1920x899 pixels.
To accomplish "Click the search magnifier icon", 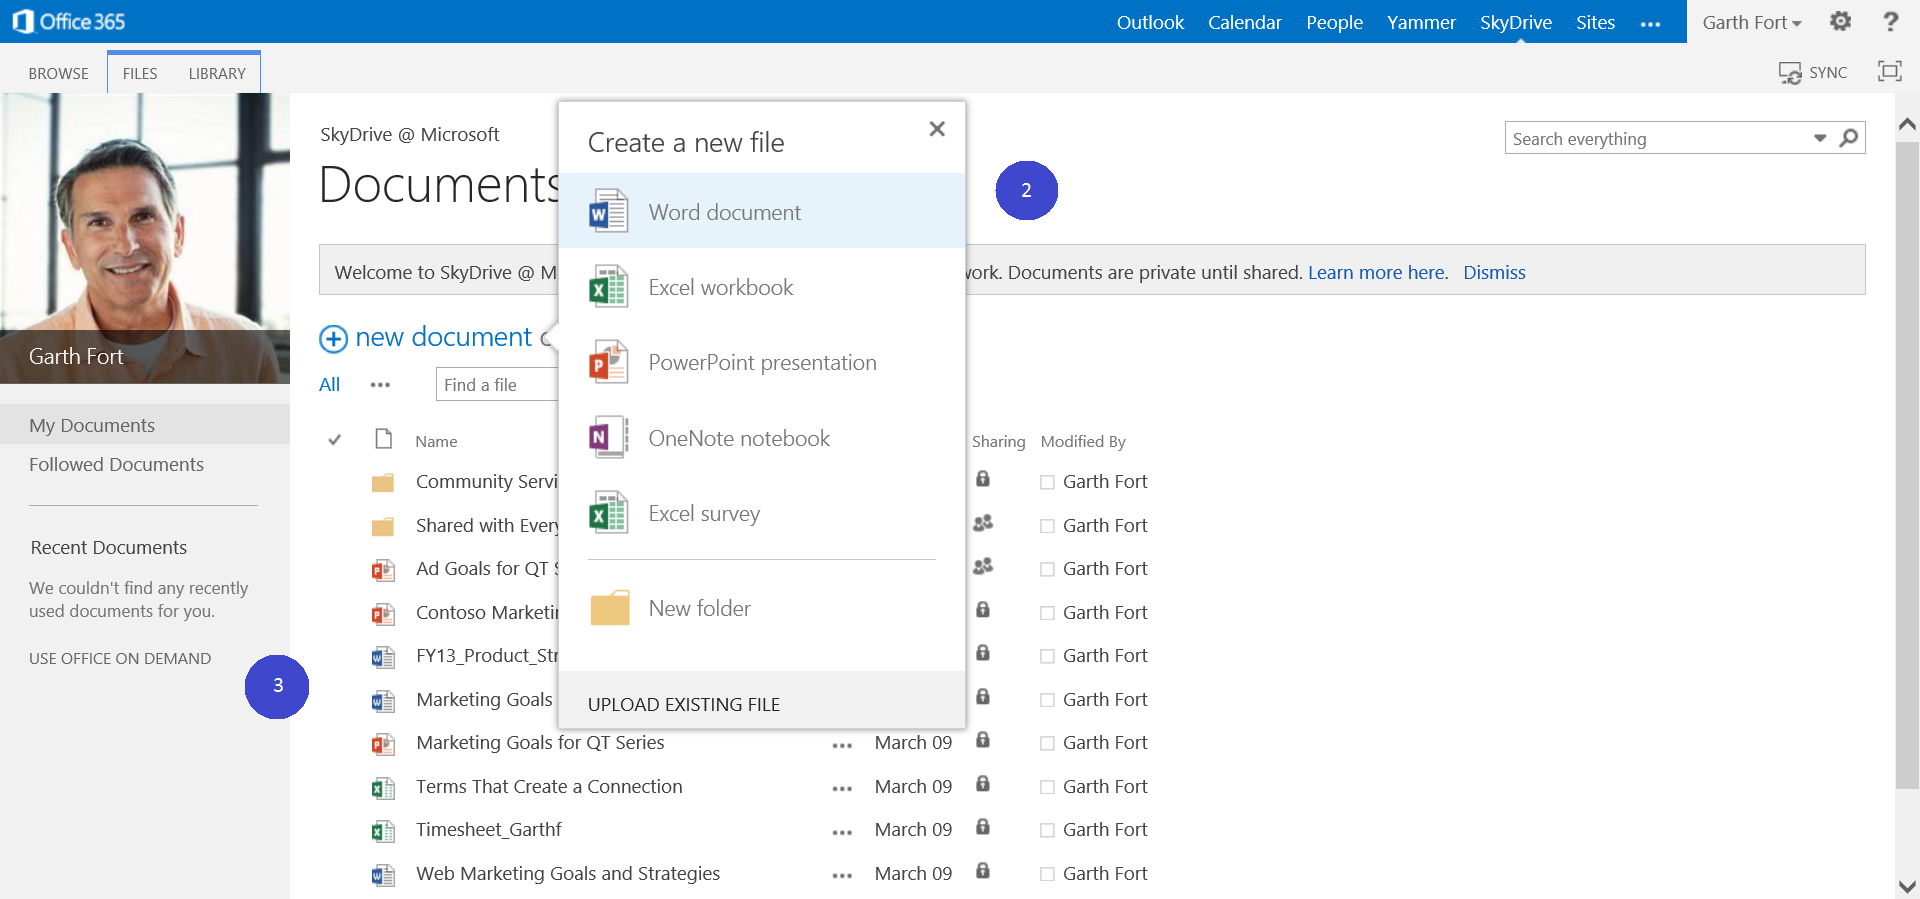I will pos(1849,138).
